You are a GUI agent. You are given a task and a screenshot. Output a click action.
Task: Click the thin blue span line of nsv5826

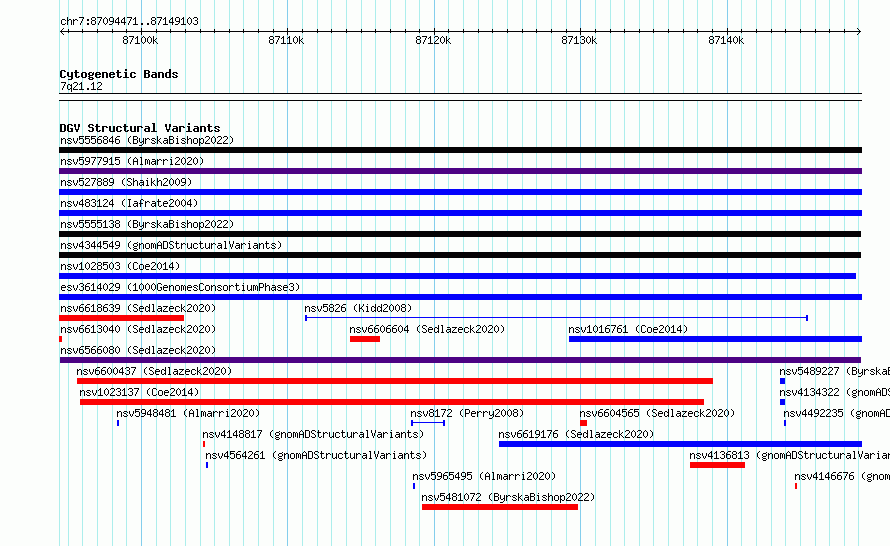[x=556, y=318]
